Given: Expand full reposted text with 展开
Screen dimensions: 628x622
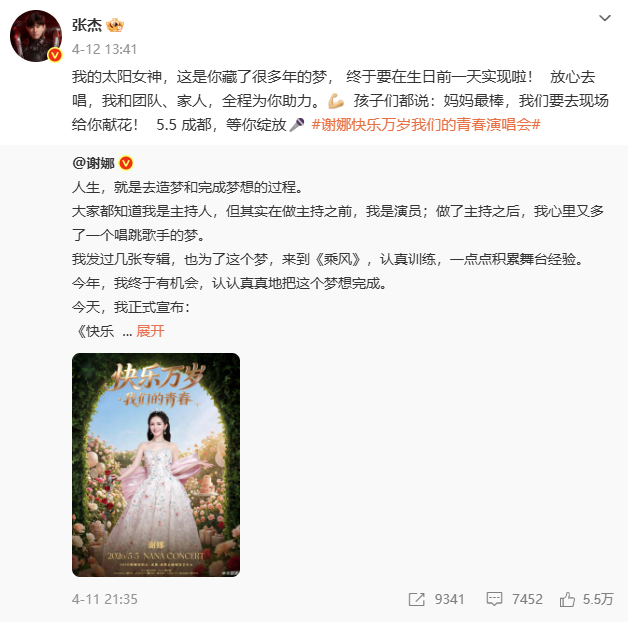Looking at the screenshot, I should [150, 331].
